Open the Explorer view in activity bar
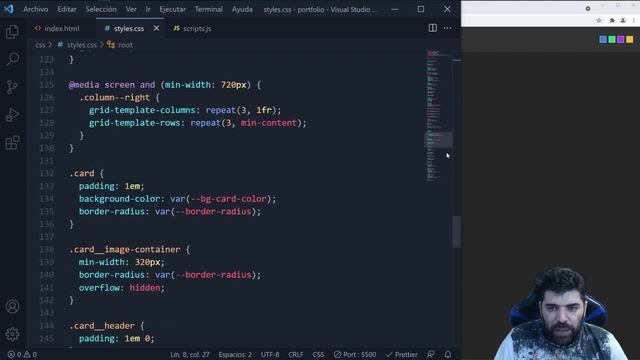Screen dimensions: 640x360 [12, 32]
